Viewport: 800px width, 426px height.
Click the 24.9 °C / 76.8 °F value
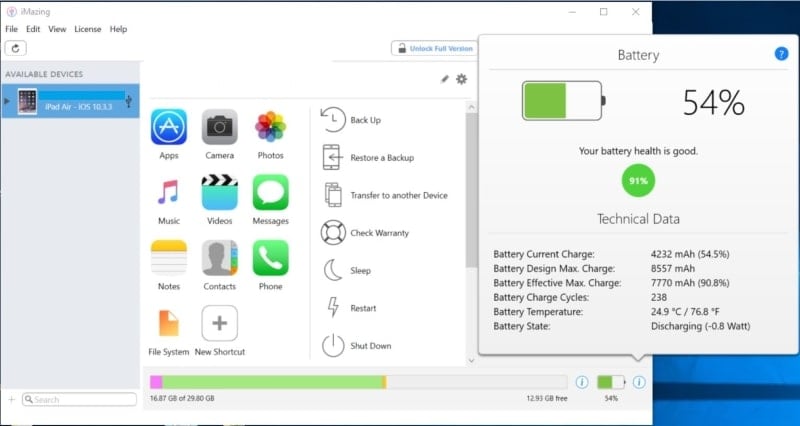[x=685, y=312]
